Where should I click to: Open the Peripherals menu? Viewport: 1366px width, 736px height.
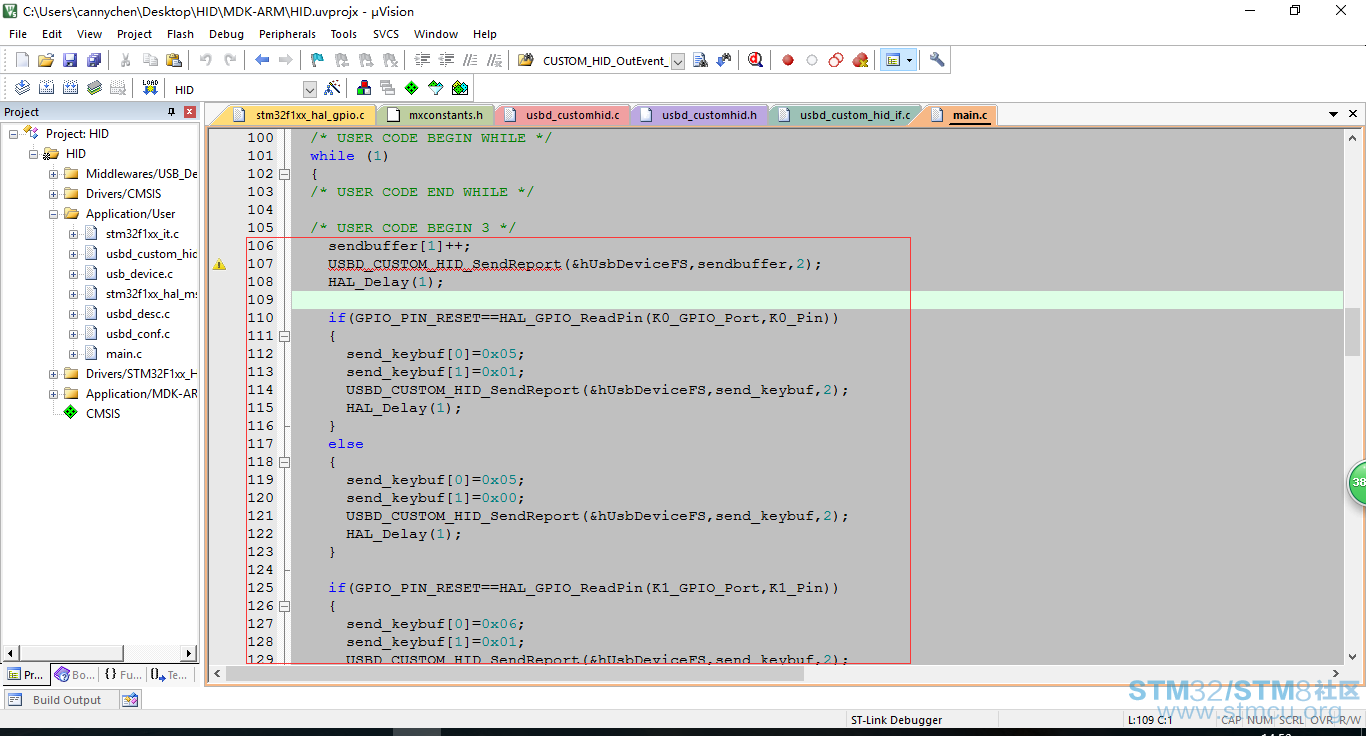287,34
